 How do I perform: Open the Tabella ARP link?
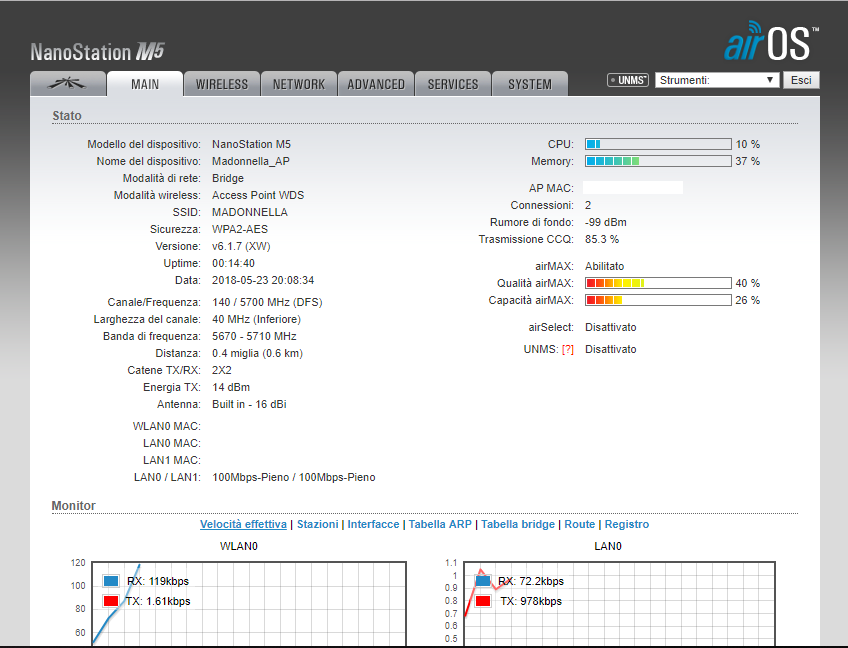[x=440, y=524]
